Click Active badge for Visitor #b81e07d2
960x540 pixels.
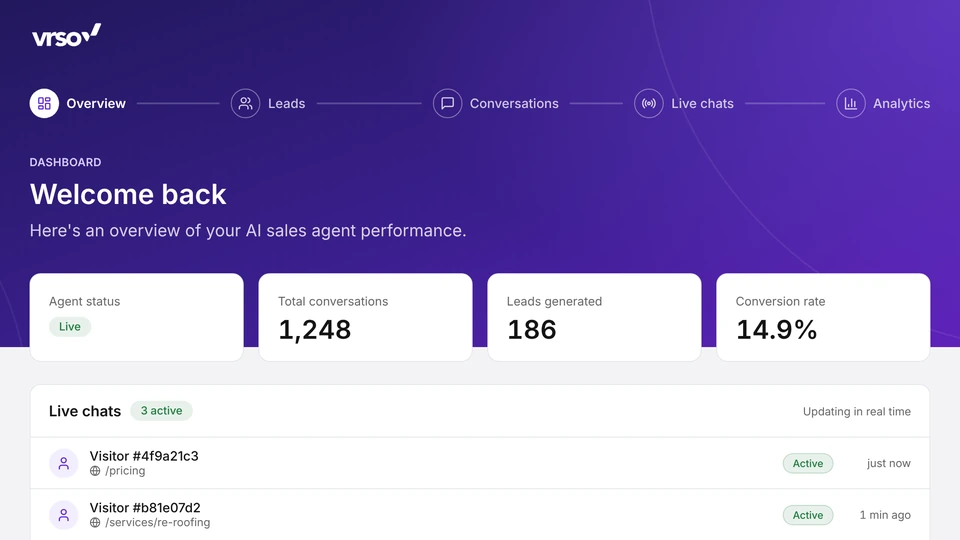click(x=808, y=515)
